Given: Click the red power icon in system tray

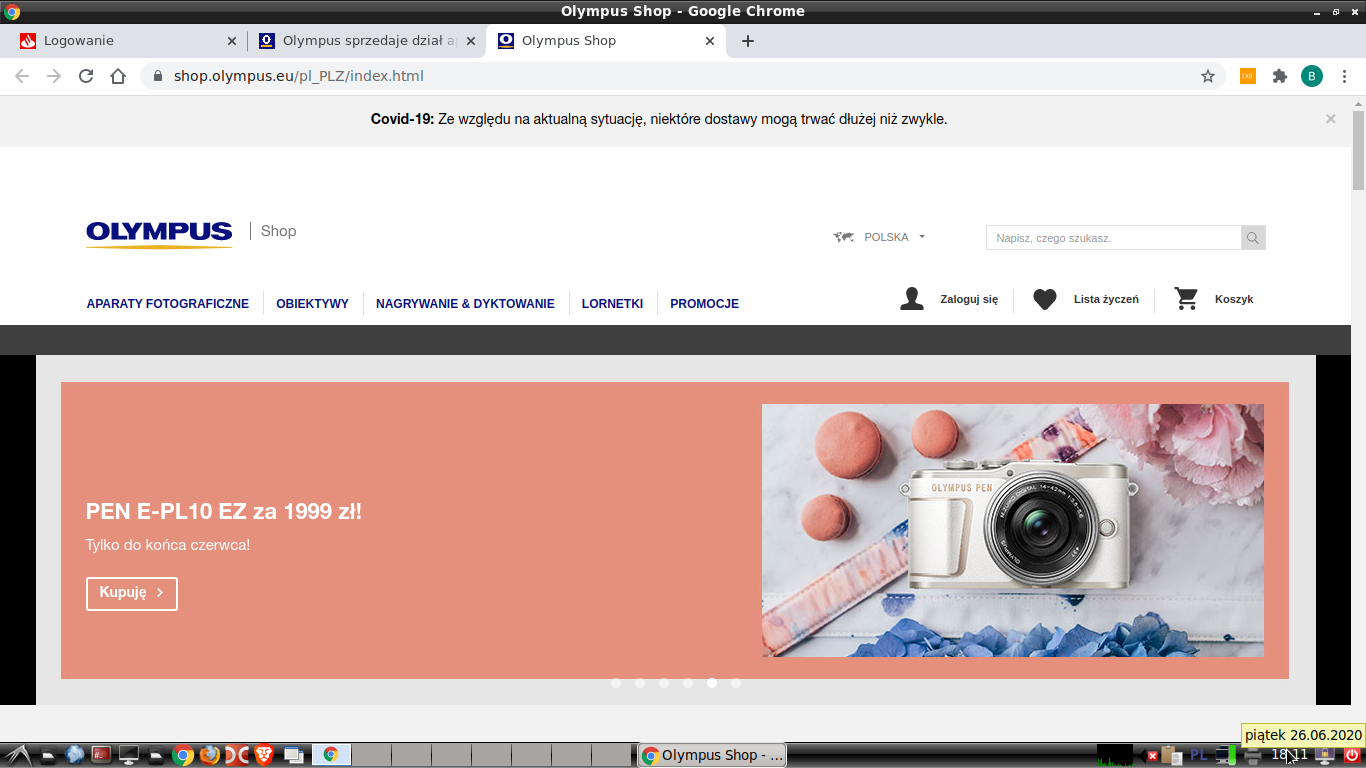Looking at the screenshot, I should tap(1351, 755).
